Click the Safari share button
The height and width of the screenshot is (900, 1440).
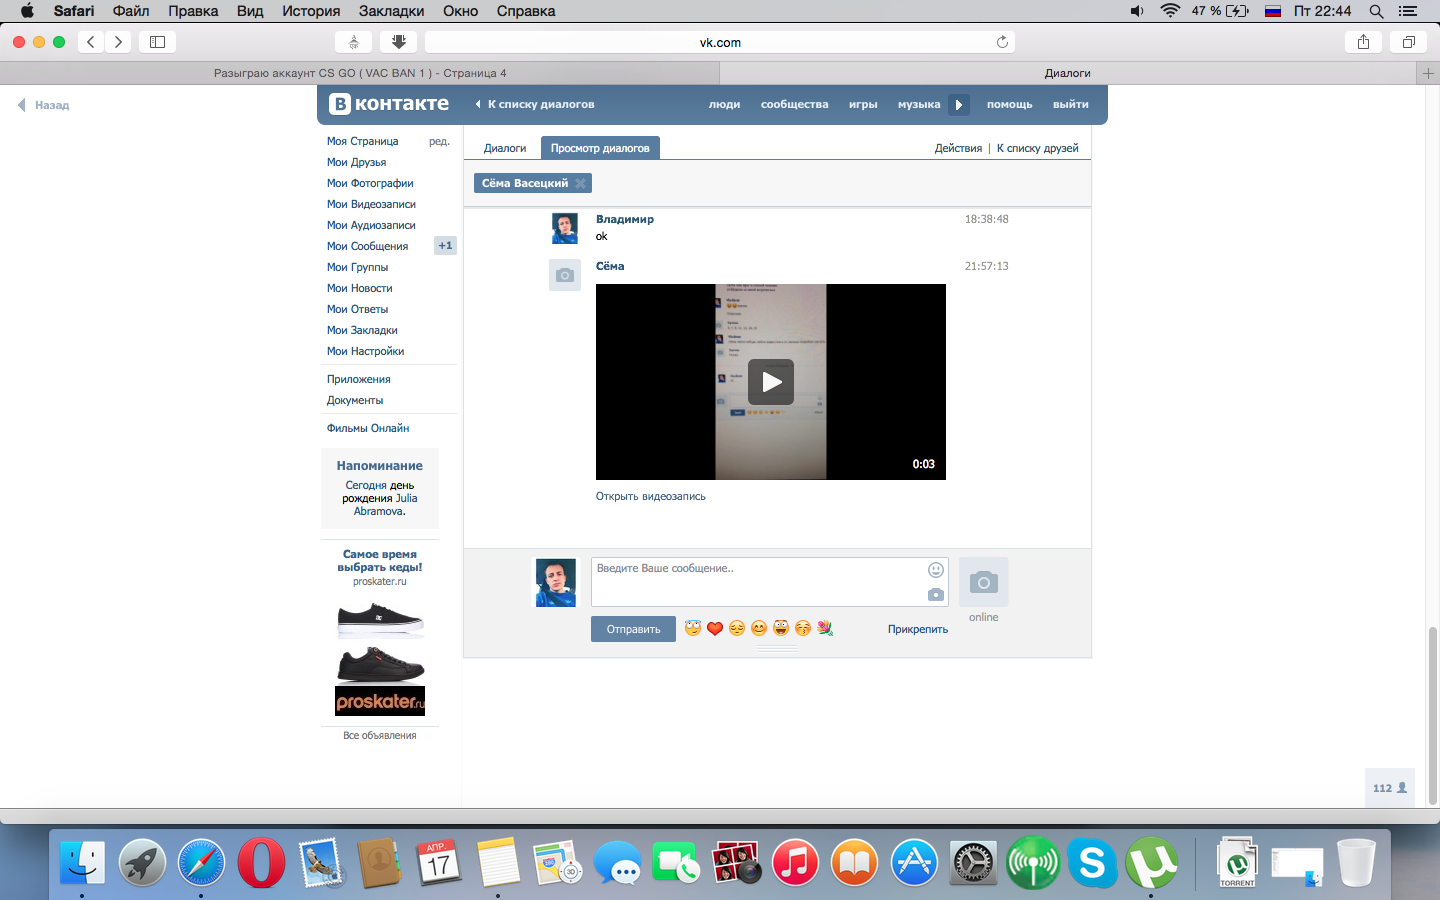click(1363, 42)
